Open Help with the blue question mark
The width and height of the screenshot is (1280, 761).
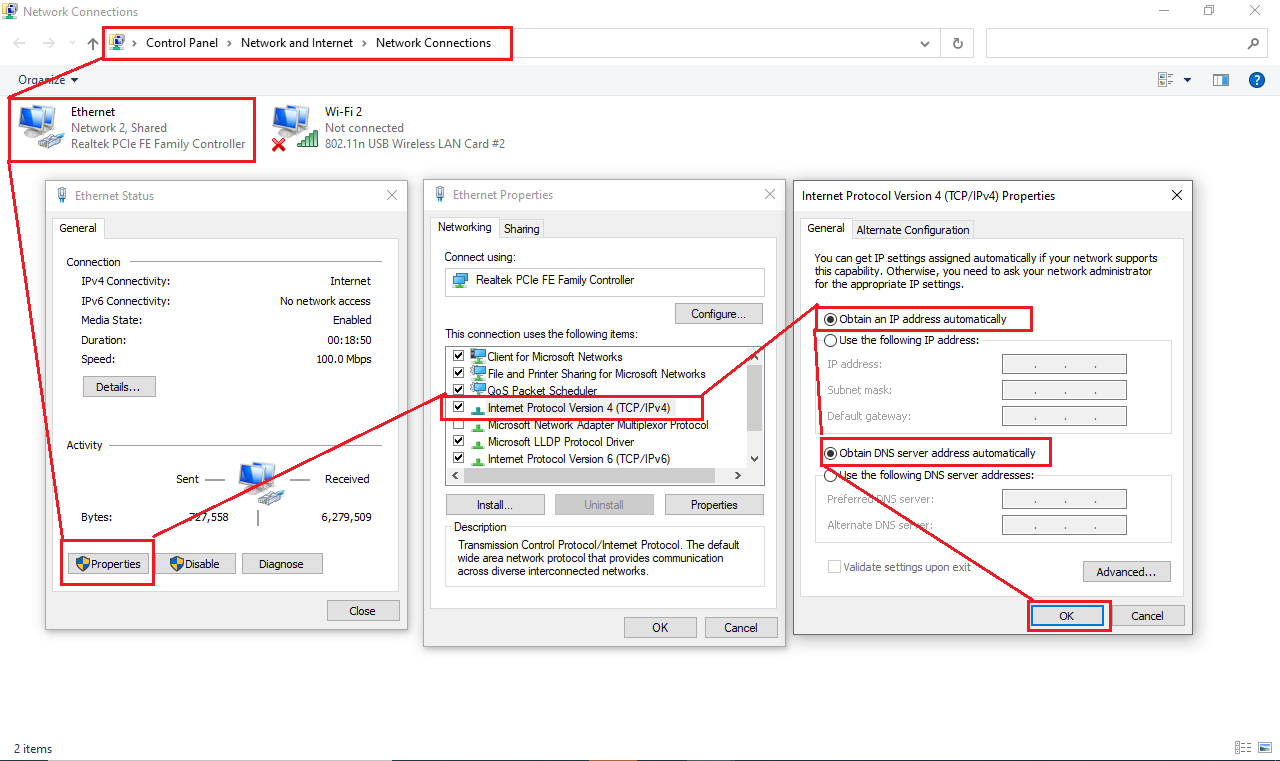tap(1257, 80)
